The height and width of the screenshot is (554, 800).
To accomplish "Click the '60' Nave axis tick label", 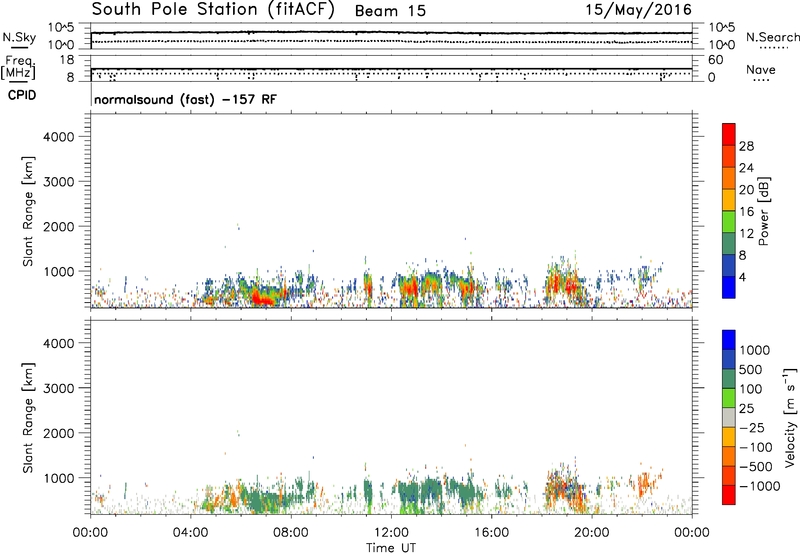I will [715, 60].
